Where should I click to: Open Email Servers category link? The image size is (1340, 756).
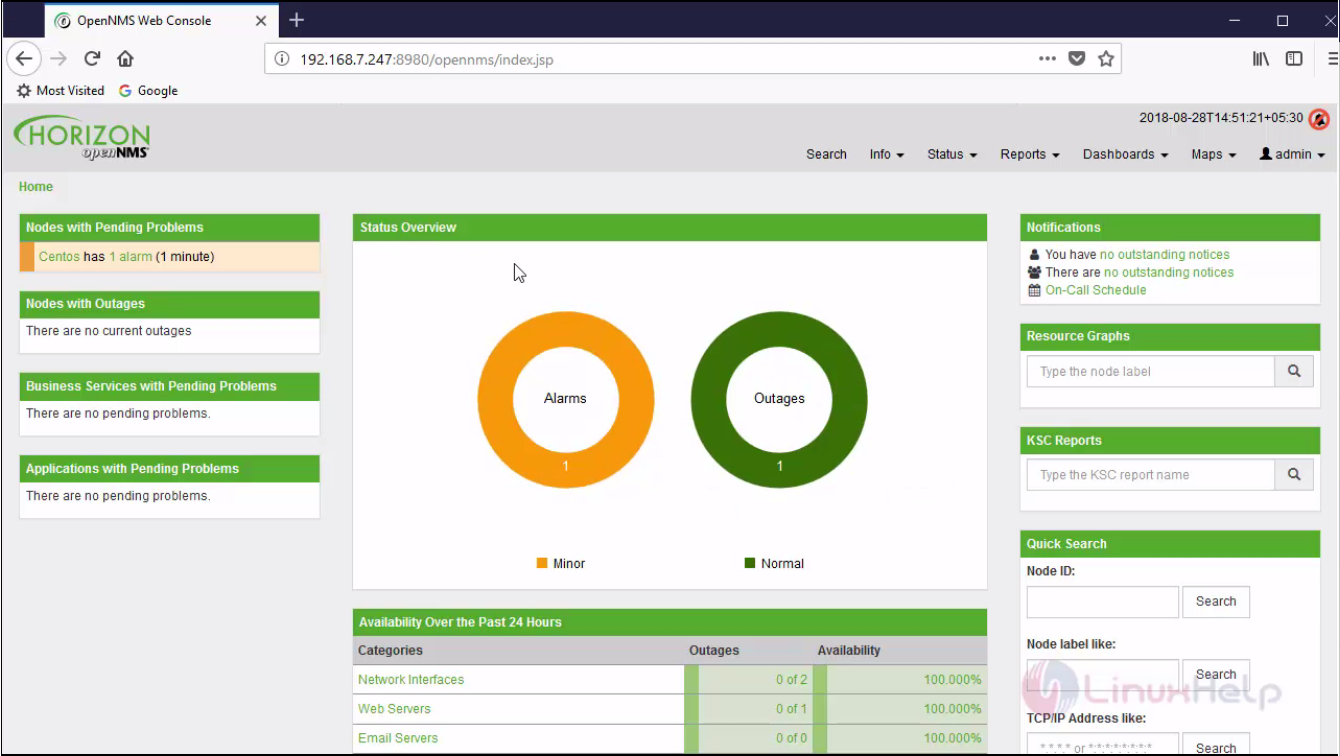398,738
